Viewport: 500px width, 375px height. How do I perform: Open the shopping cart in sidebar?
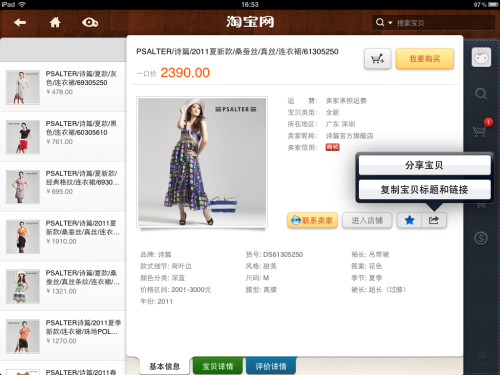pyautogui.click(x=479, y=131)
